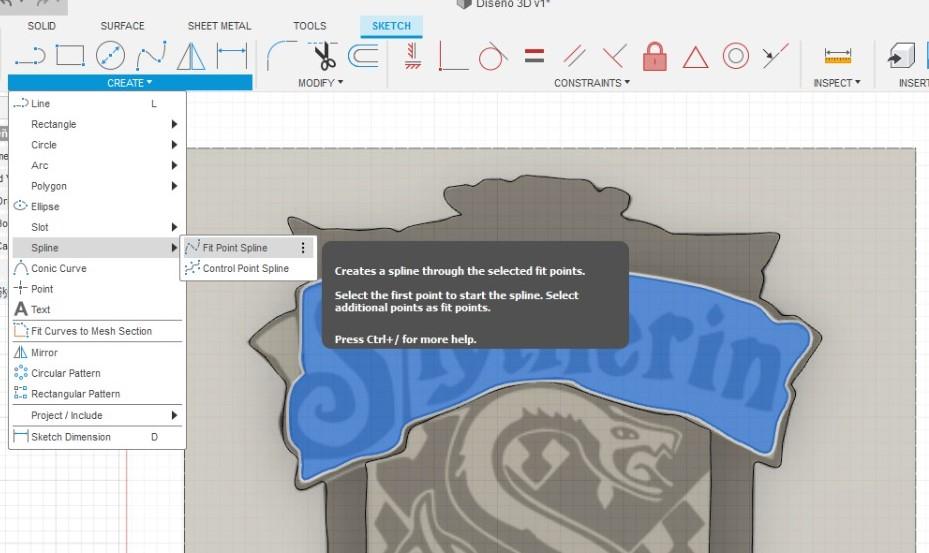Choose Line from the Create menu
This screenshot has width=929, height=553.
97,104
